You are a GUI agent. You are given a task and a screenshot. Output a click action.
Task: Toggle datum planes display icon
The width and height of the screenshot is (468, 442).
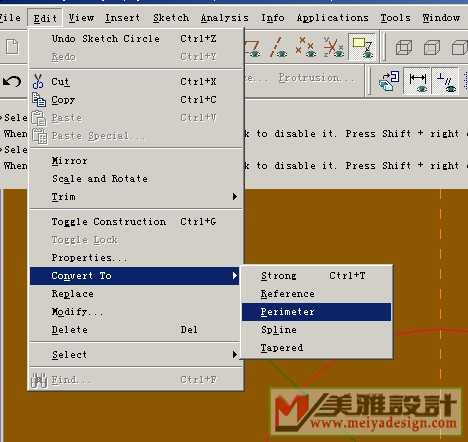[253, 48]
